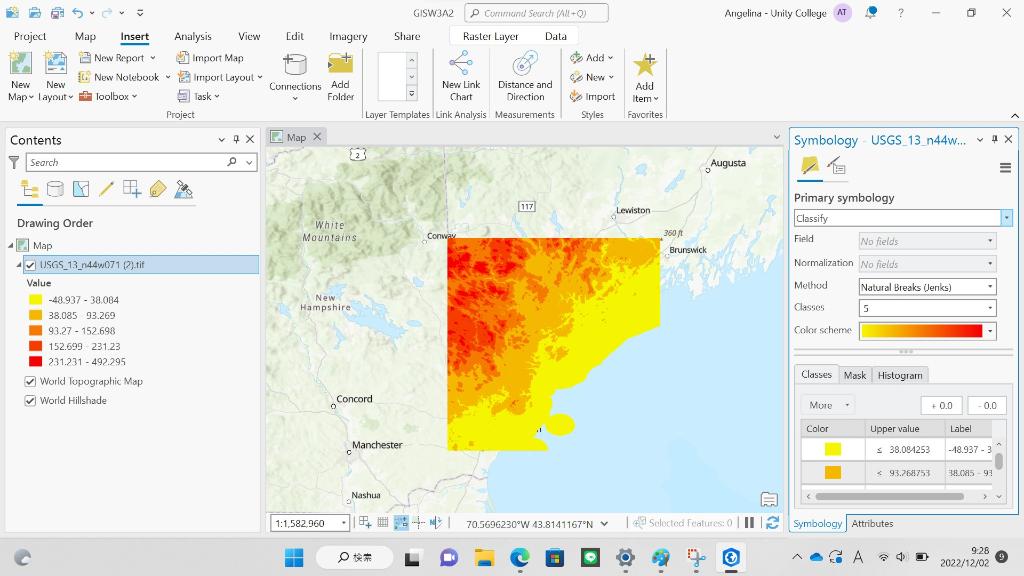Open the Method dropdown showing Natural Breaks (Jenks)

(x=927, y=285)
